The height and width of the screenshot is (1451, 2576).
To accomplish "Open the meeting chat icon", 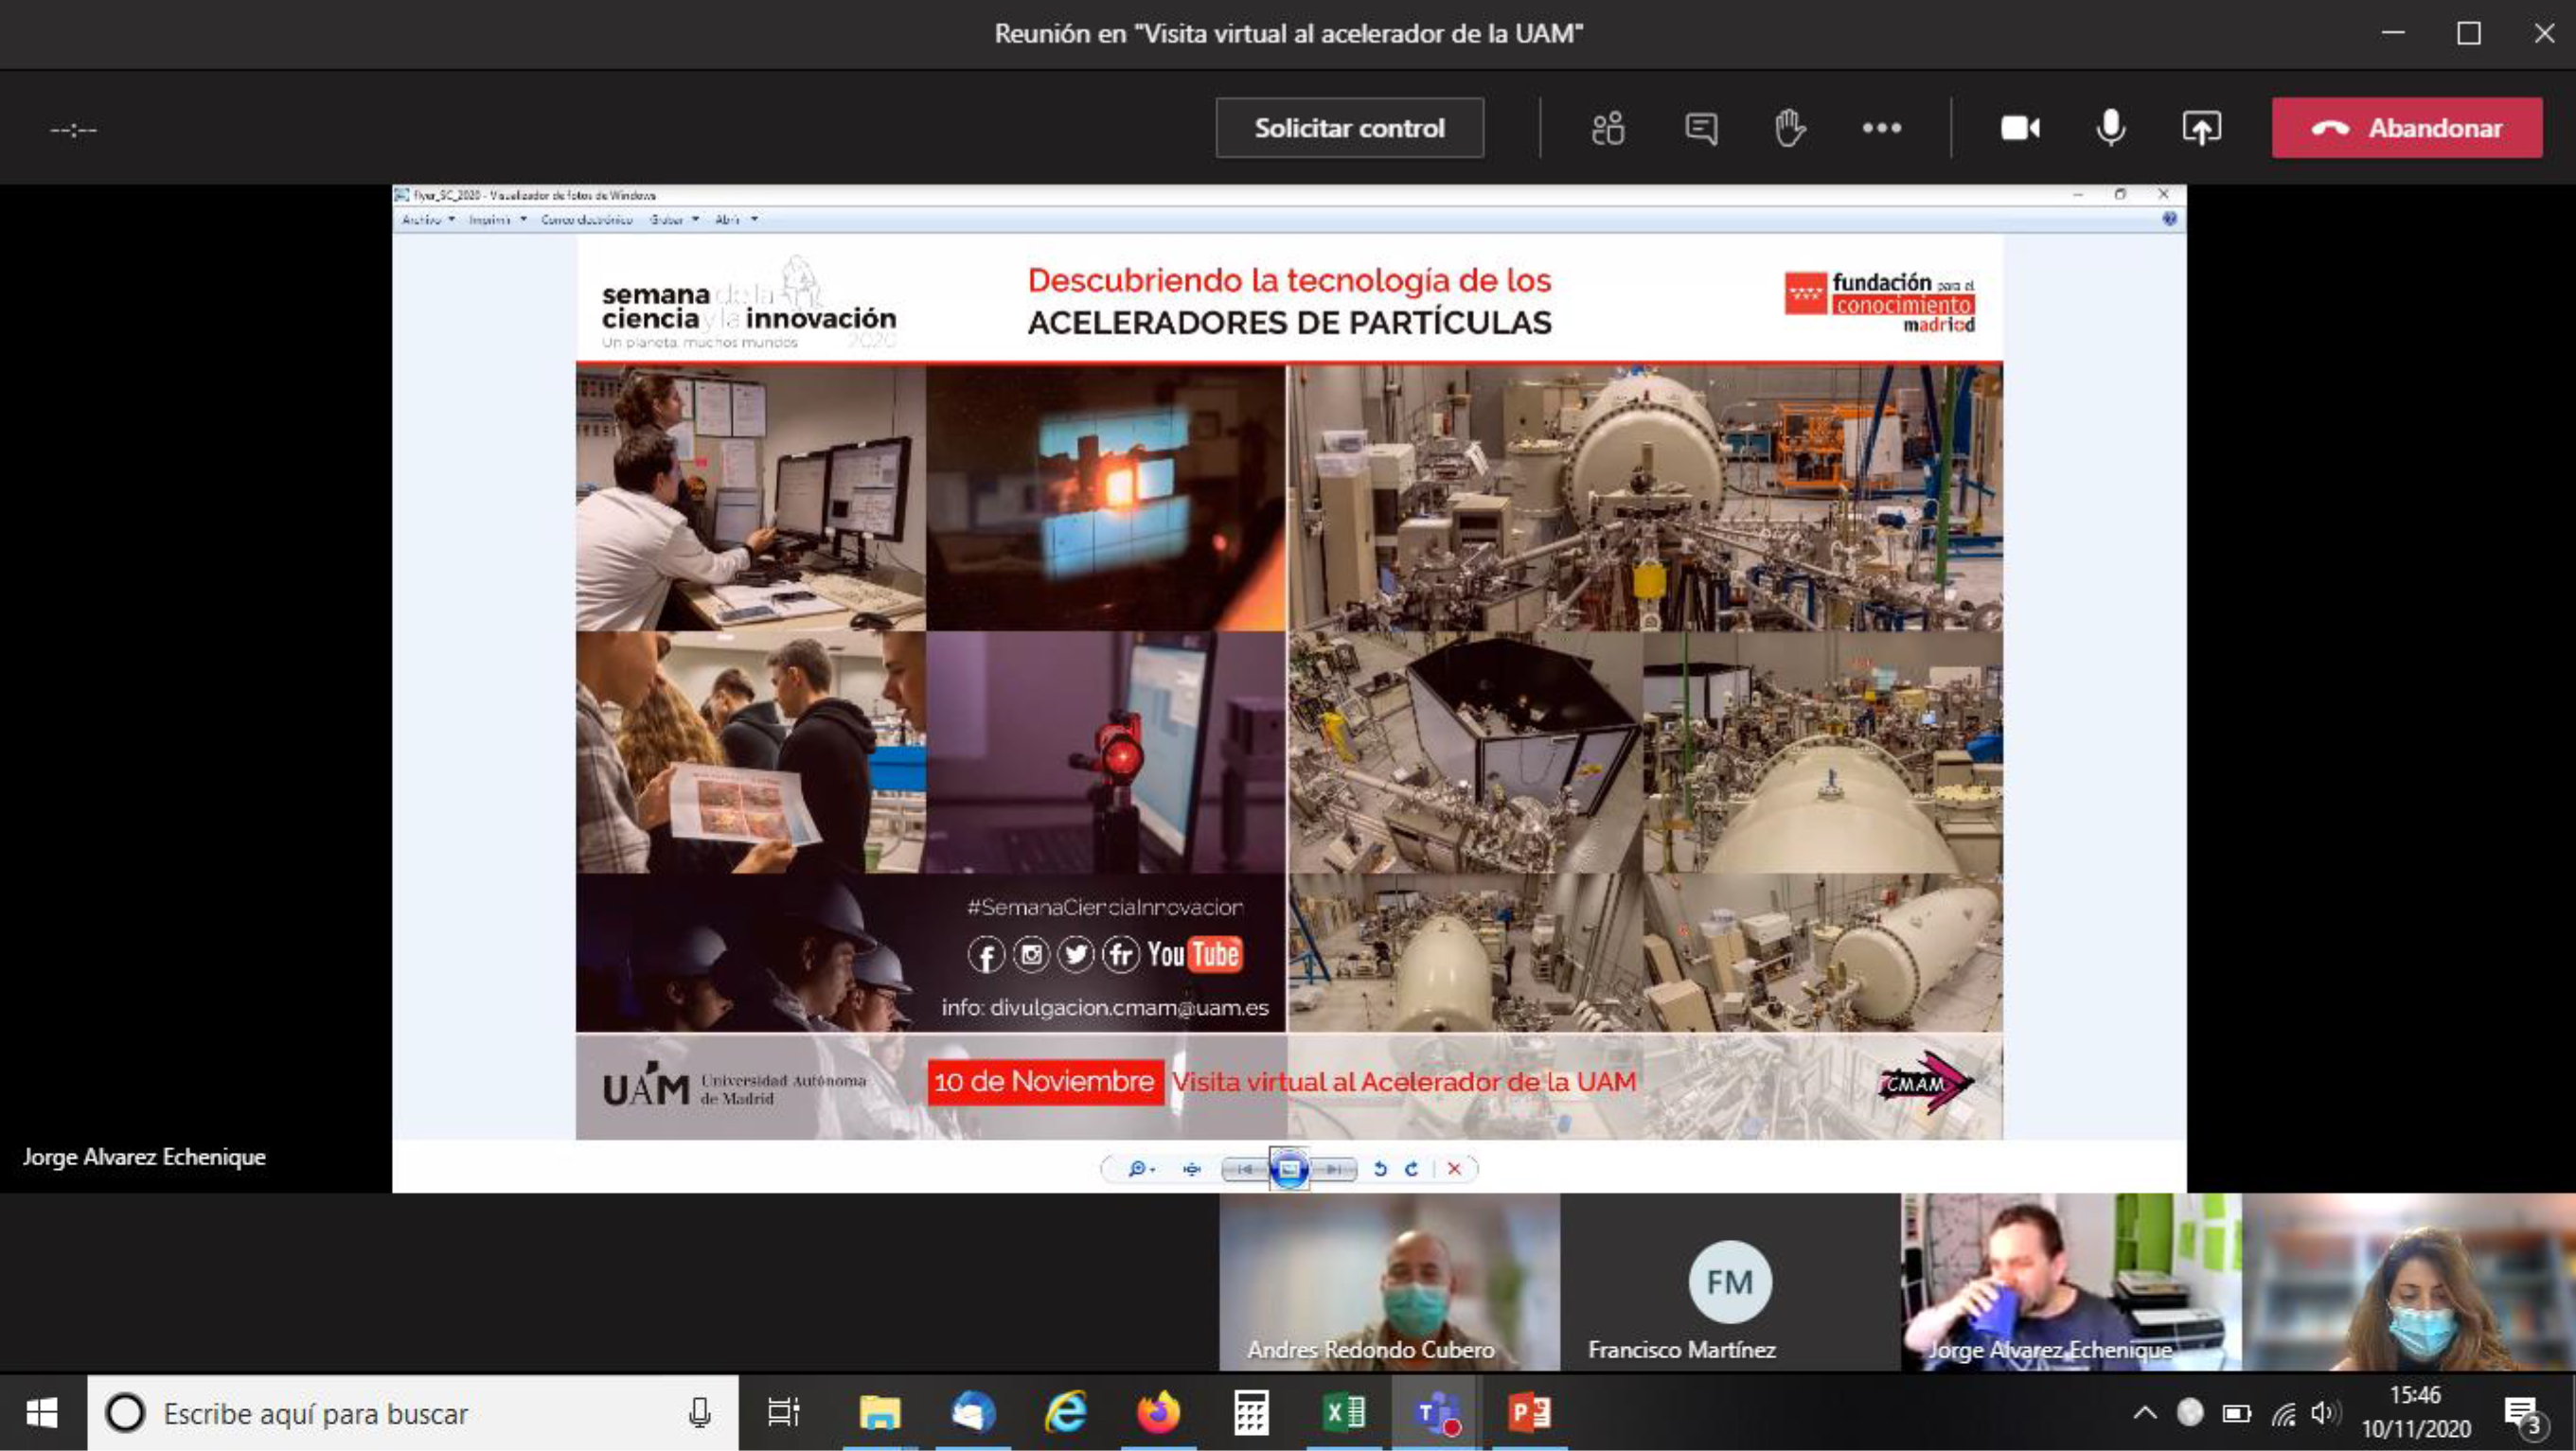I will pos(1700,128).
